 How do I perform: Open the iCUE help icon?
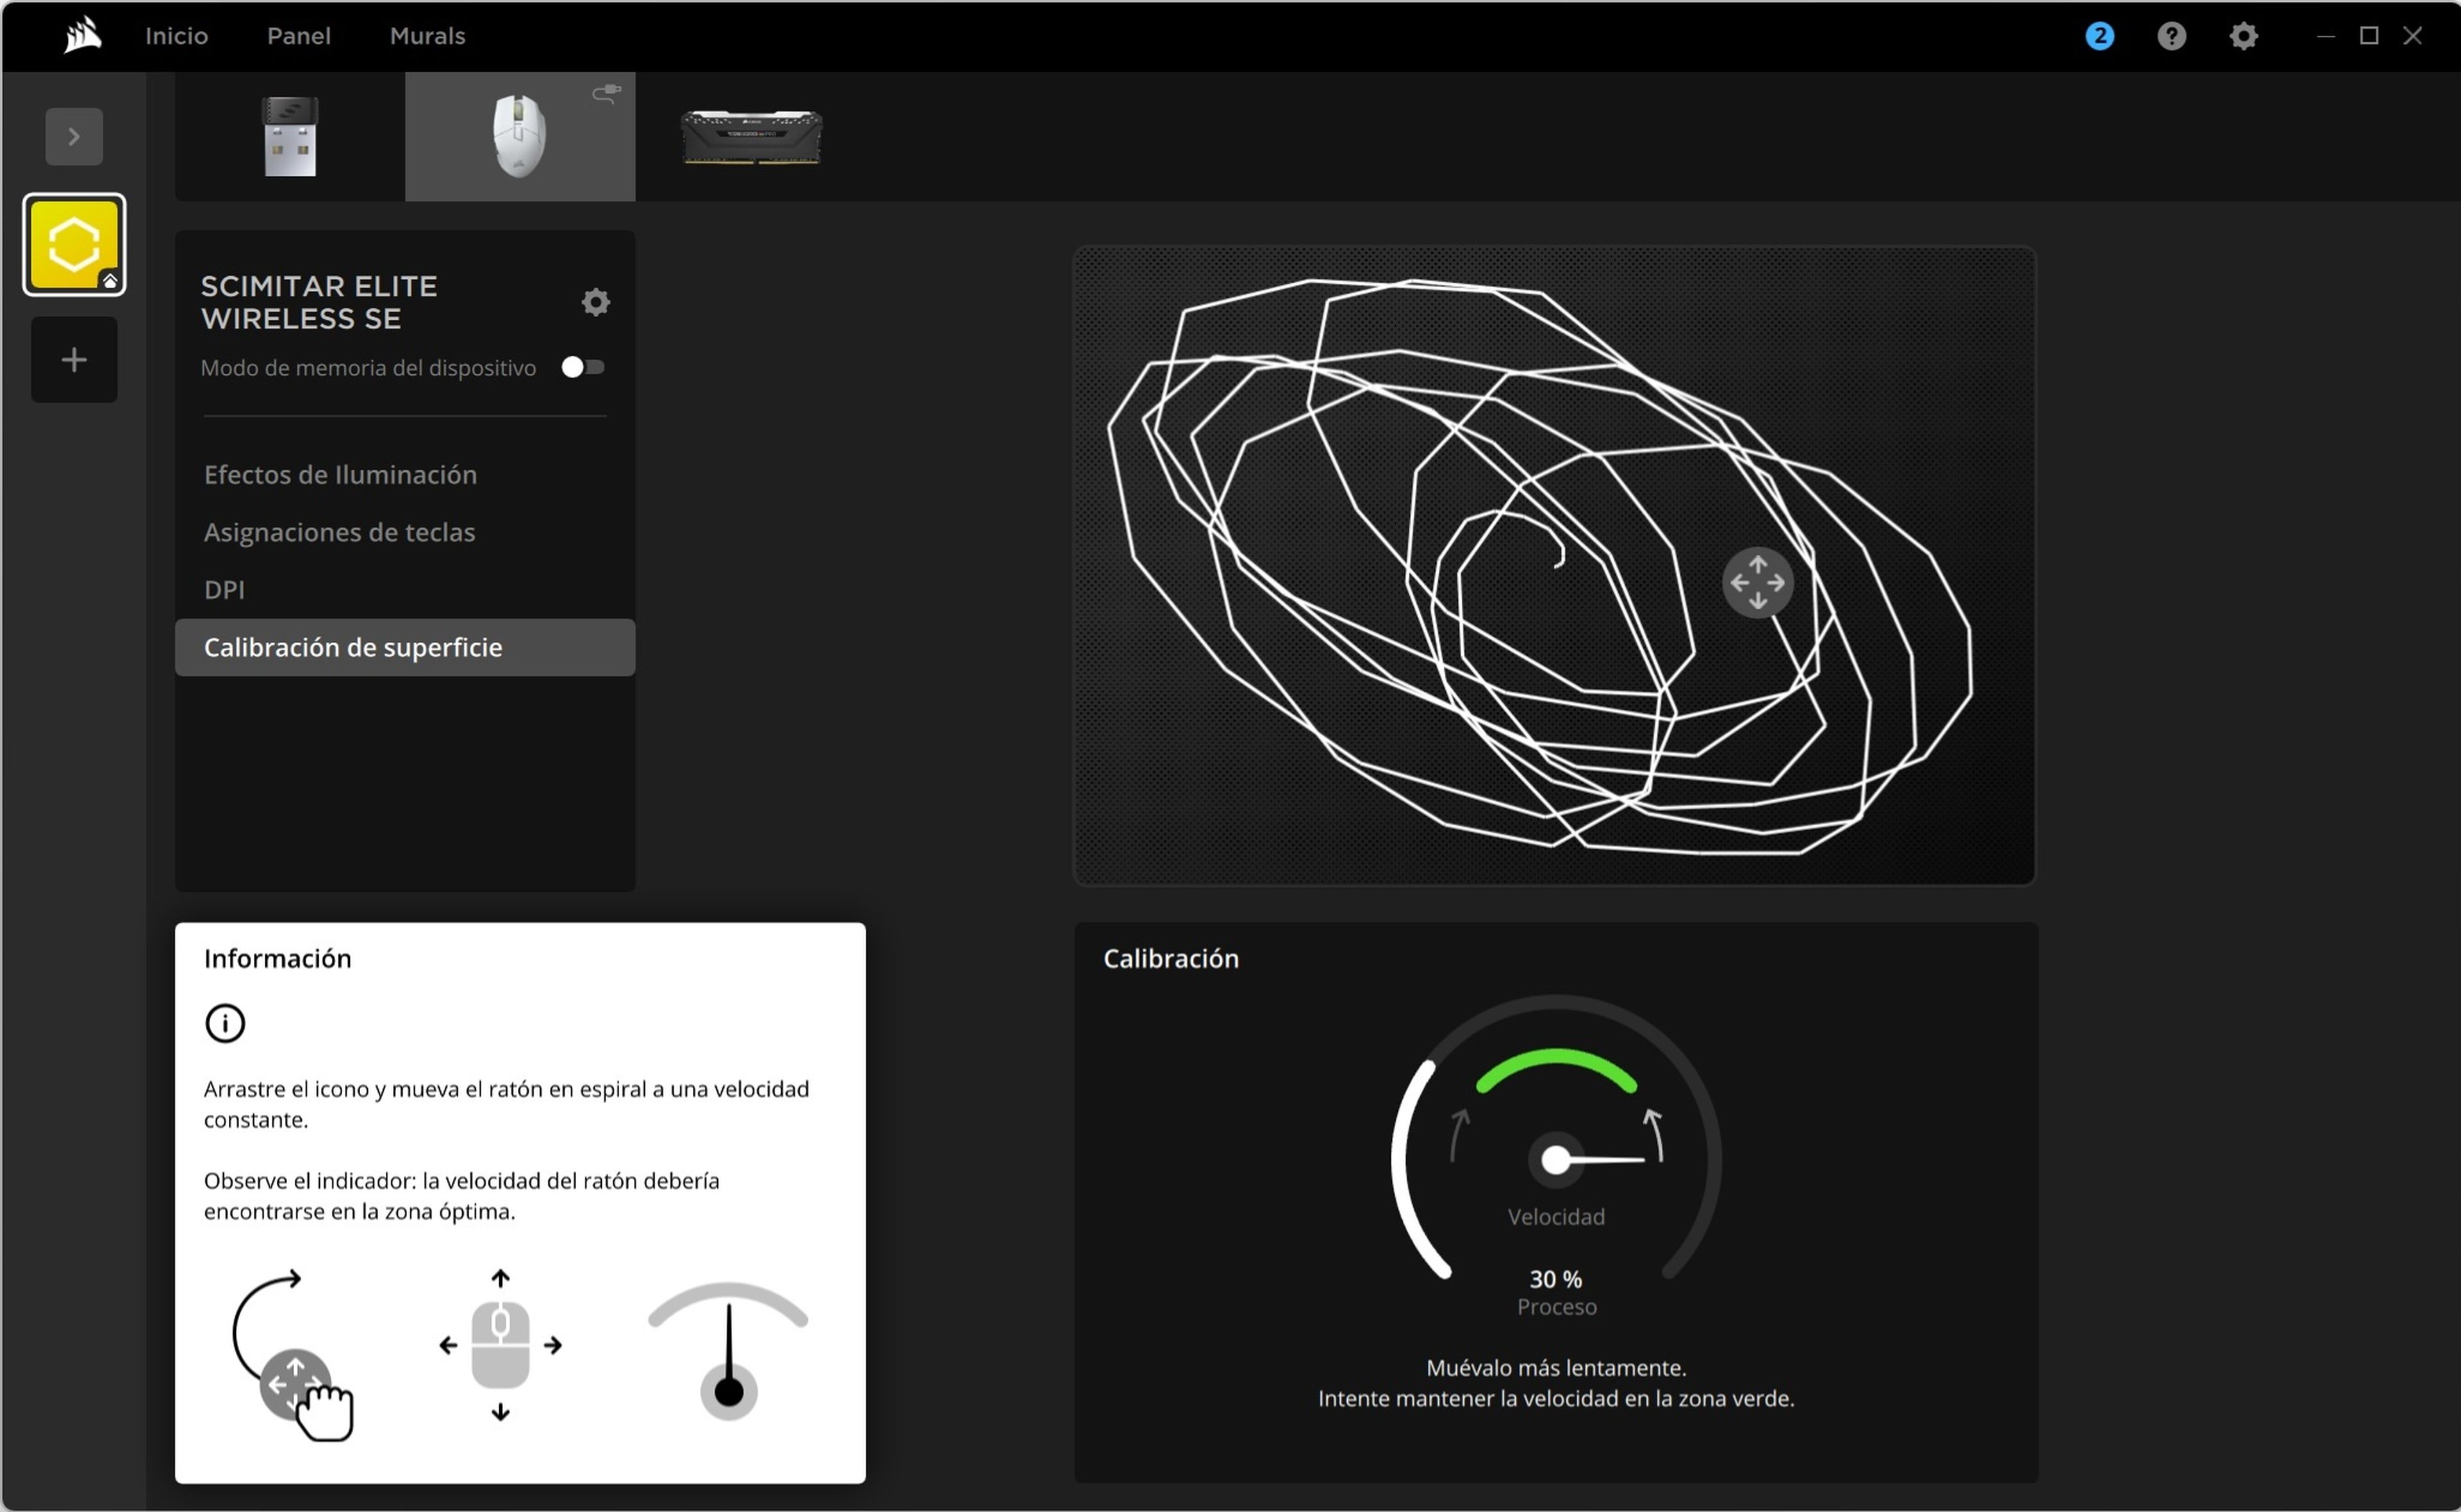(2172, 36)
